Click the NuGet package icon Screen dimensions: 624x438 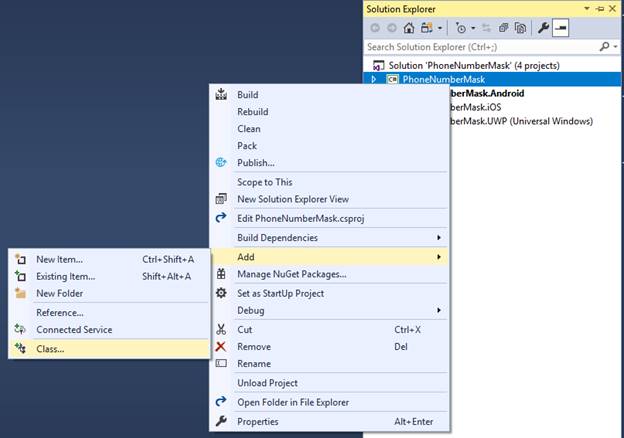221,274
